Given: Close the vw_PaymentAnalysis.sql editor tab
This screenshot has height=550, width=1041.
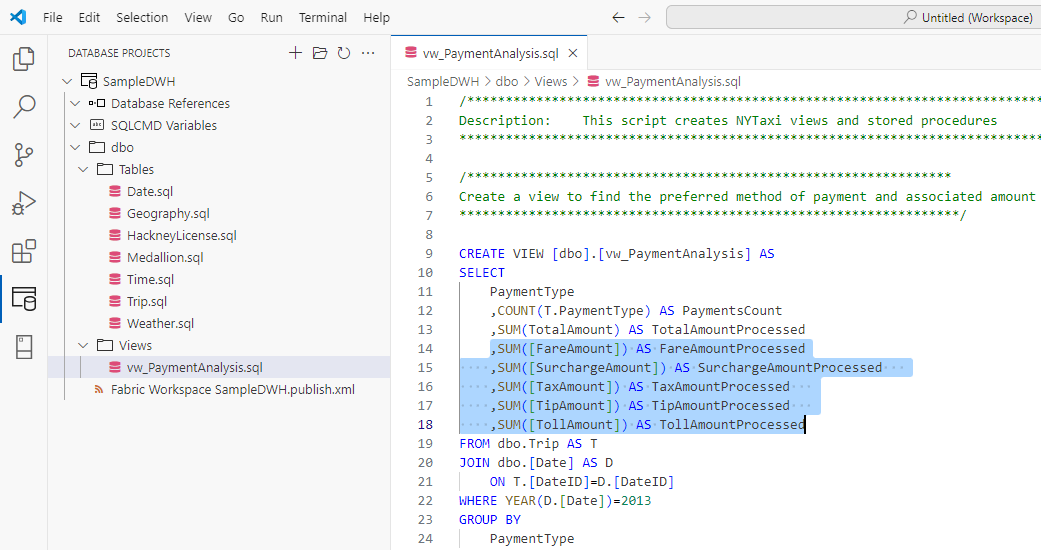Looking at the screenshot, I should coord(572,53).
